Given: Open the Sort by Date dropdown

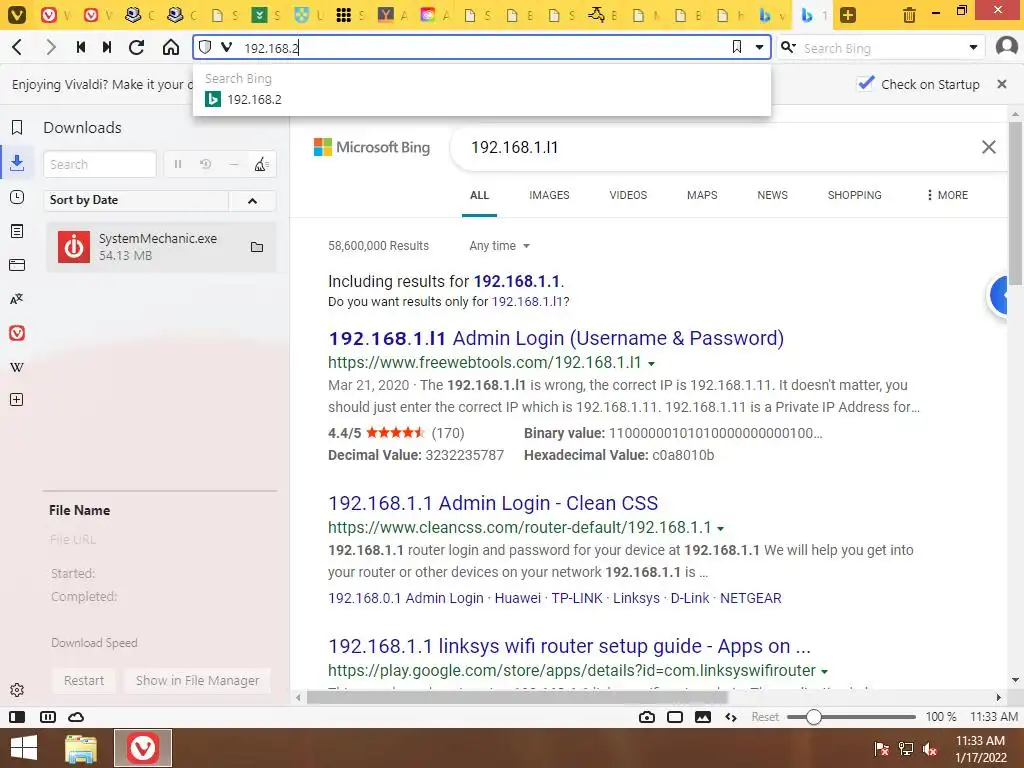Looking at the screenshot, I should [136, 200].
